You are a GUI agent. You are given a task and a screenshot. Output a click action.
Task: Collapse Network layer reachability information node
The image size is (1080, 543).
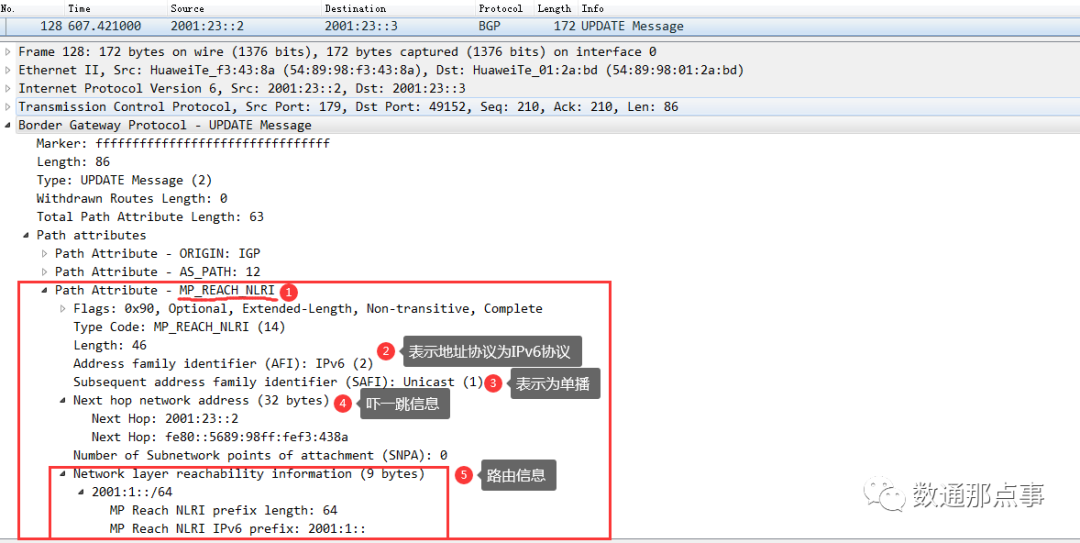[x=63, y=474]
